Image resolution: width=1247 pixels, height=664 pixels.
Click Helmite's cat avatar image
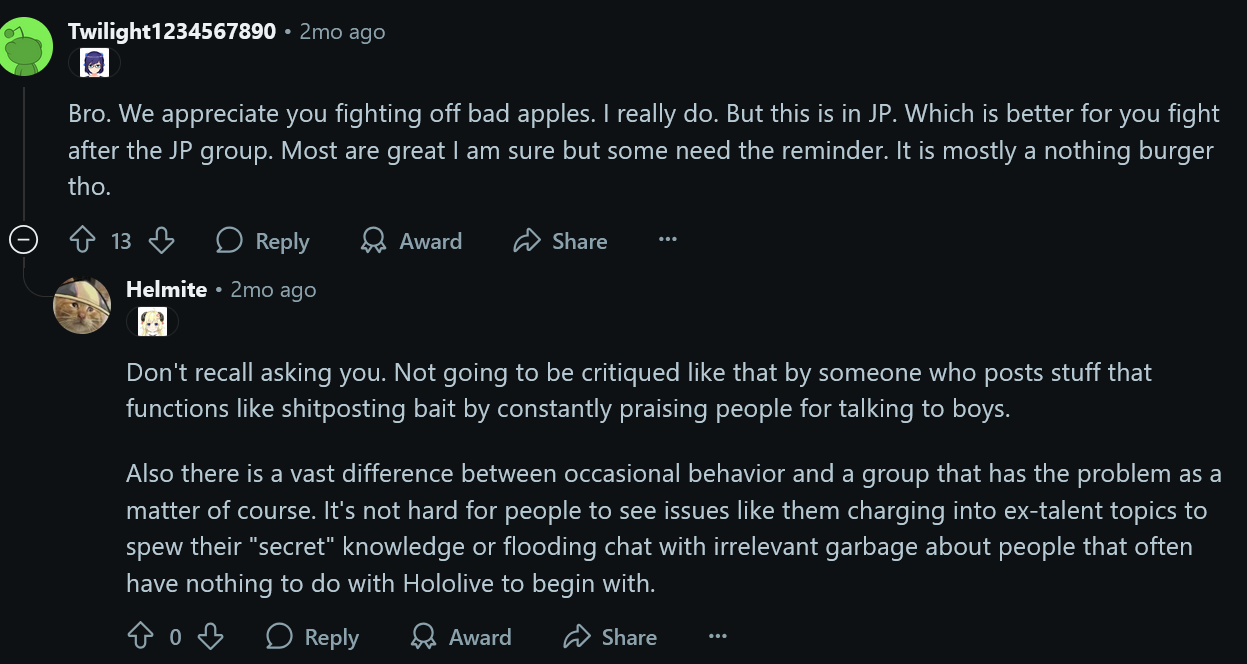click(82, 305)
